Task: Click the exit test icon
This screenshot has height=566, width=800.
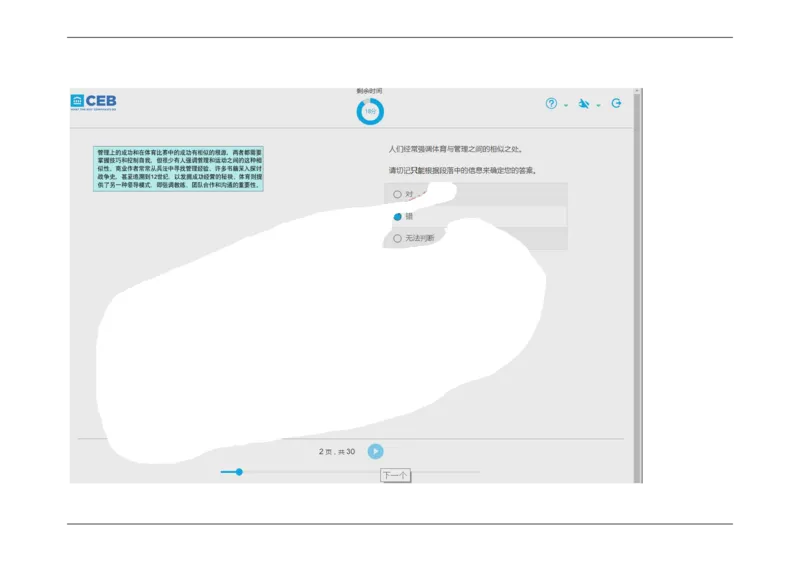Action: [x=616, y=103]
